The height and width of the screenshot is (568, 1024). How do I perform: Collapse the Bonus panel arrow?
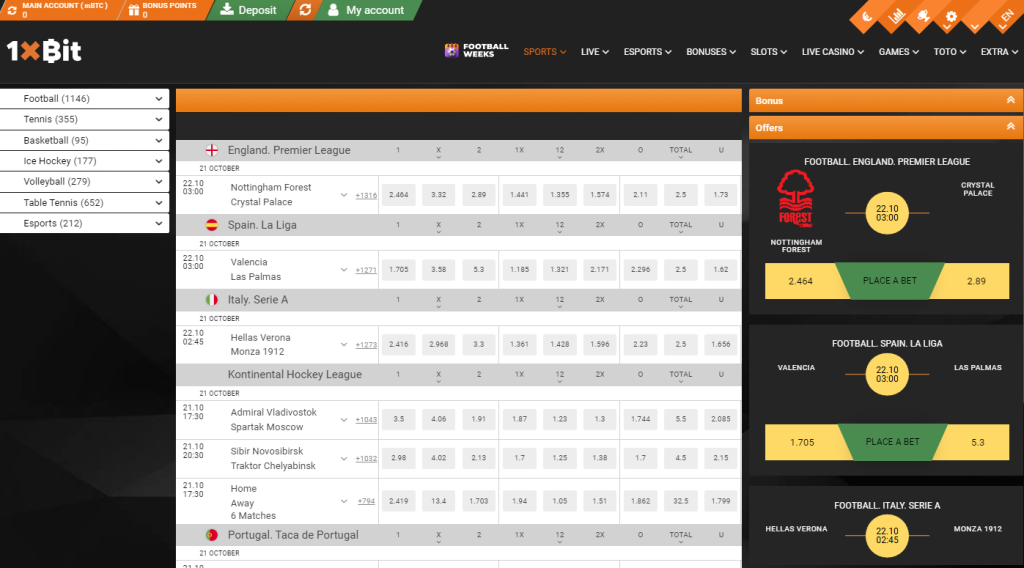[1010, 100]
